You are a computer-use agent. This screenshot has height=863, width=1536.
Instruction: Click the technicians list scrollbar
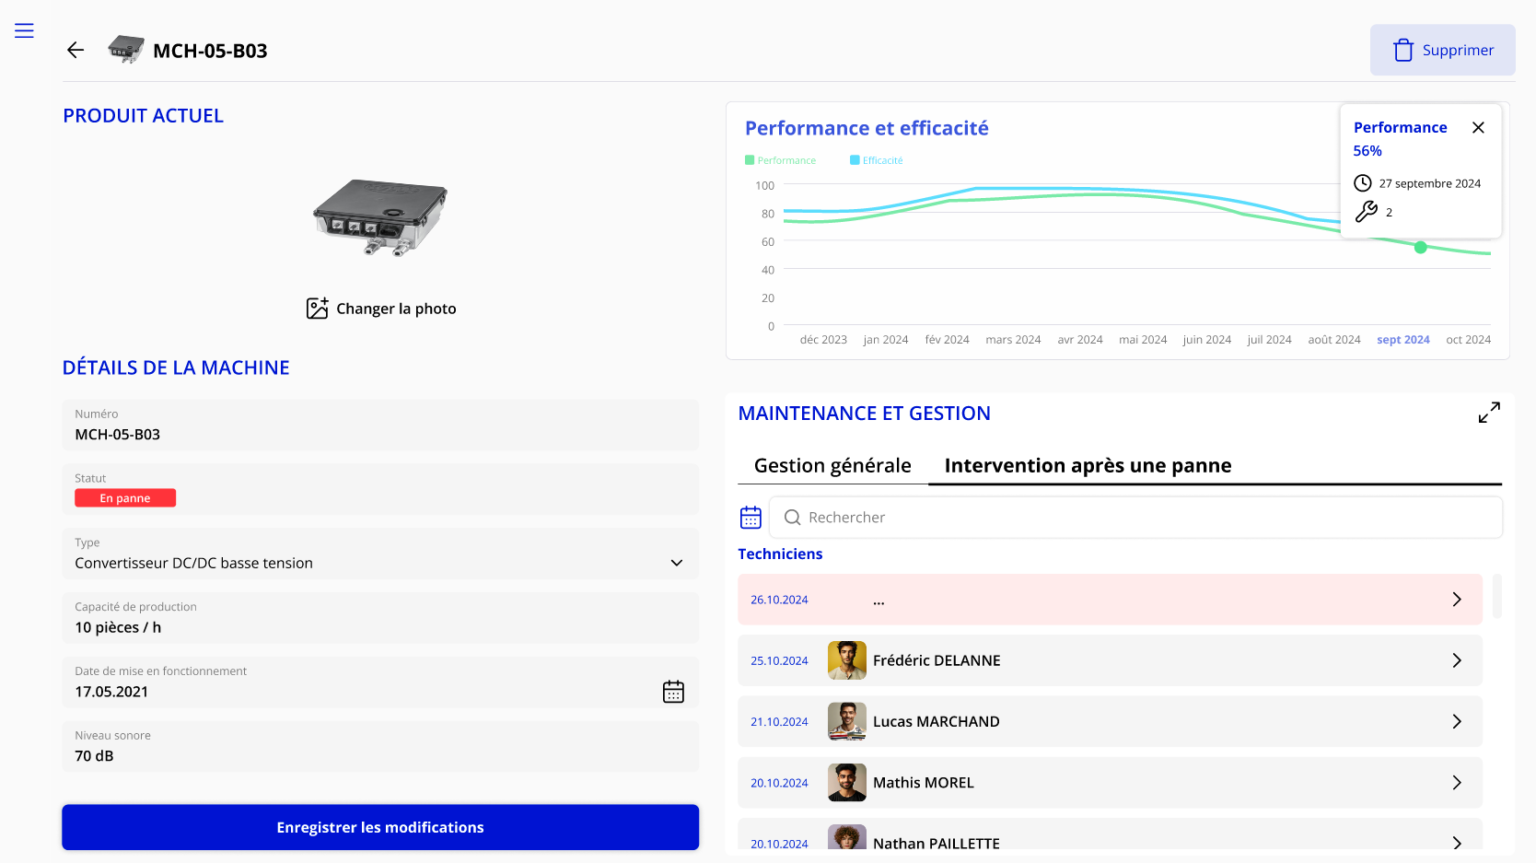[1497, 596]
